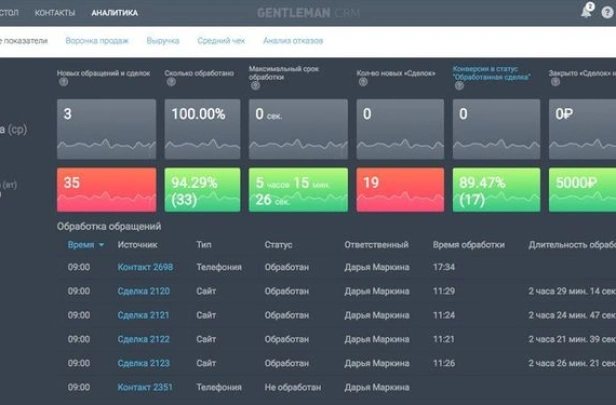Switch to 'Воронка продаж' tab
This screenshot has width=616, height=405.
(x=96, y=41)
